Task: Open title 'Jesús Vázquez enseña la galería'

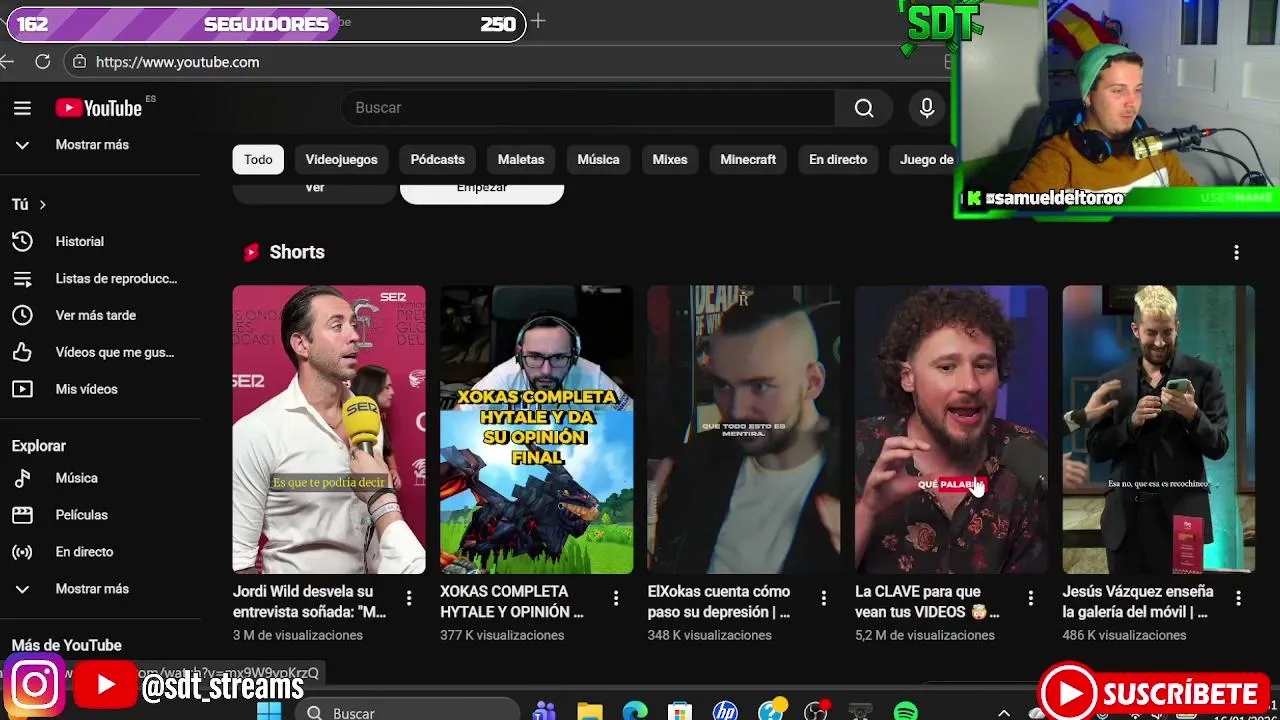Action: click(1138, 601)
